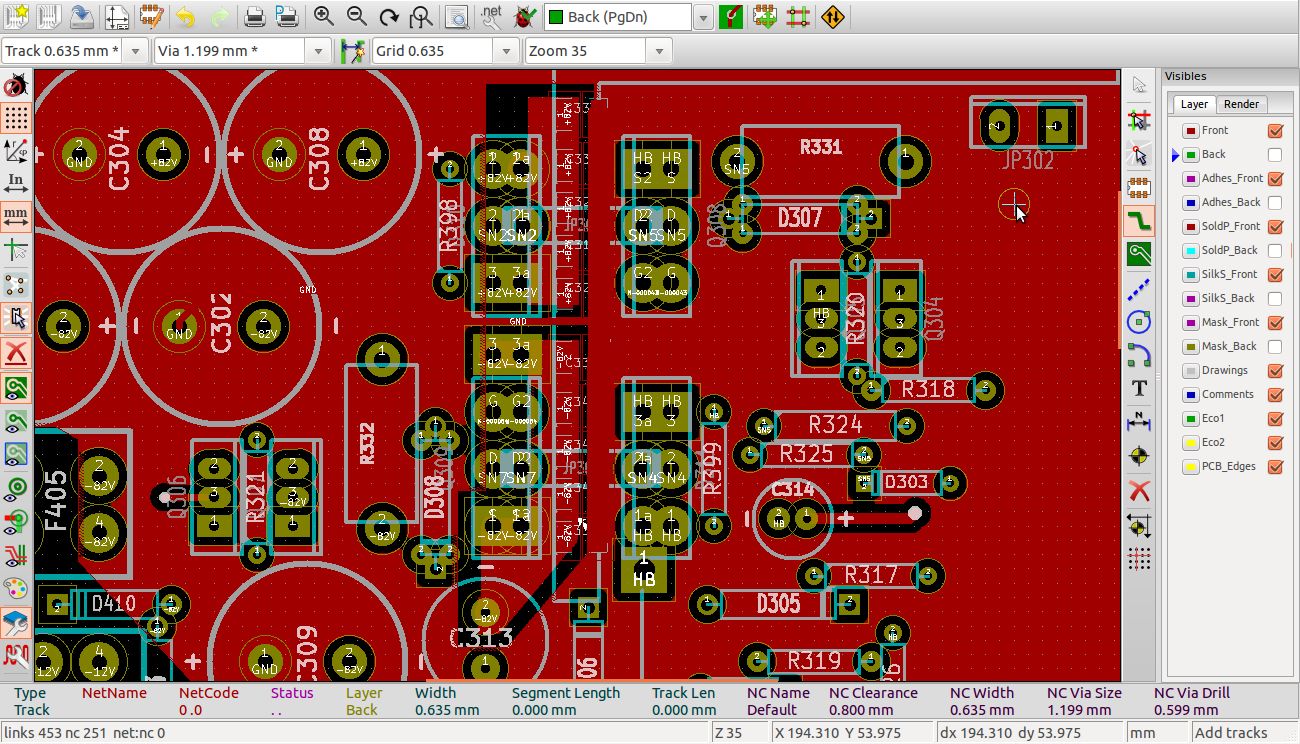Select the Add tracks and vias tool

(x=1138, y=221)
